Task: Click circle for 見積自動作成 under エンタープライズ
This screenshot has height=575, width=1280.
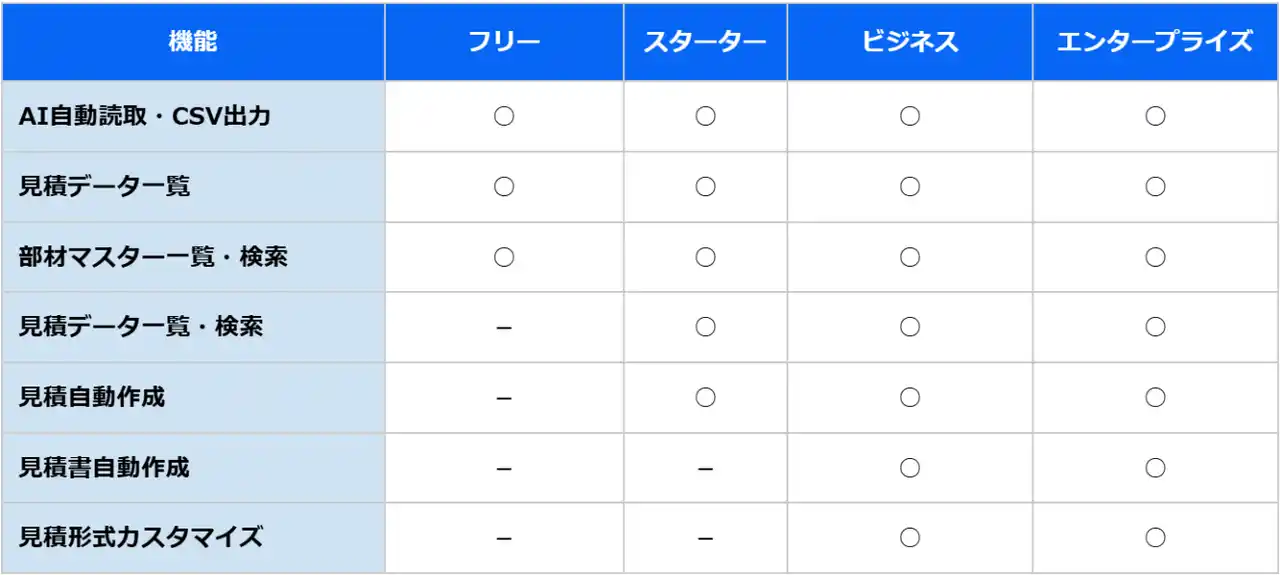Action: tap(1155, 397)
